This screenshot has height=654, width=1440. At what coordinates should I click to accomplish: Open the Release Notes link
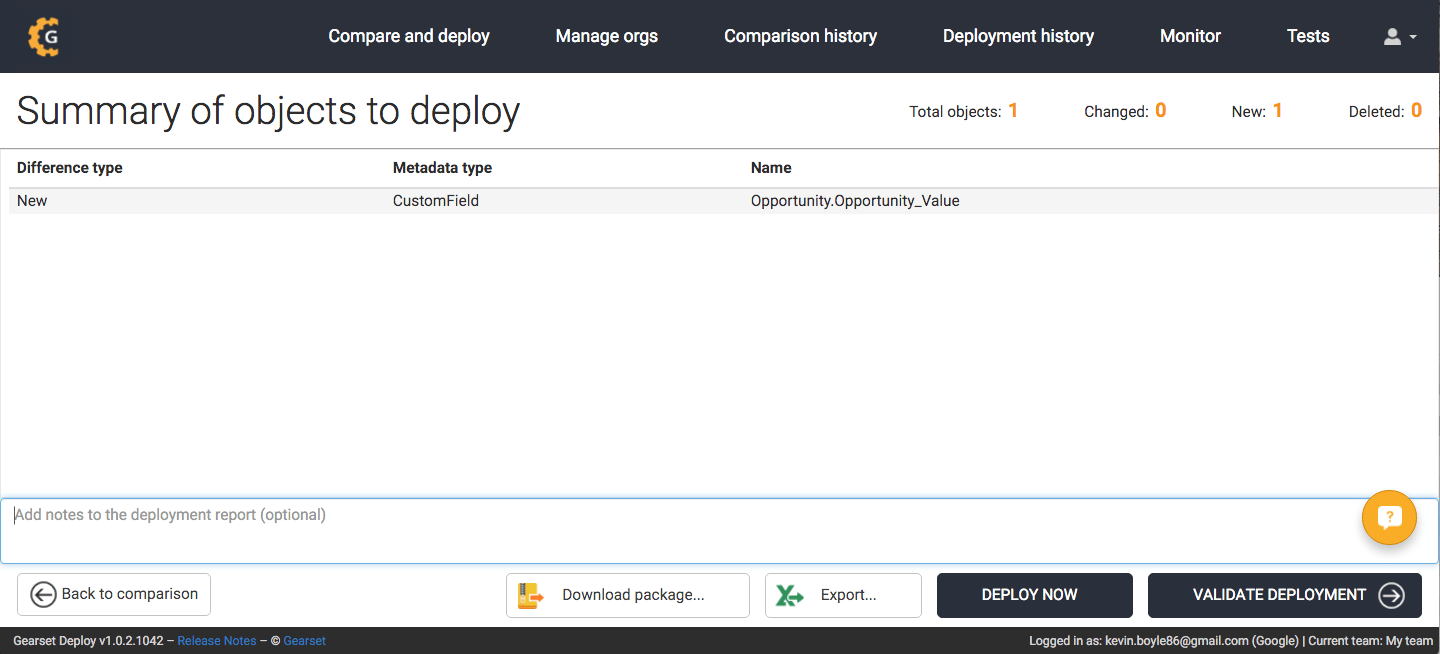point(216,641)
